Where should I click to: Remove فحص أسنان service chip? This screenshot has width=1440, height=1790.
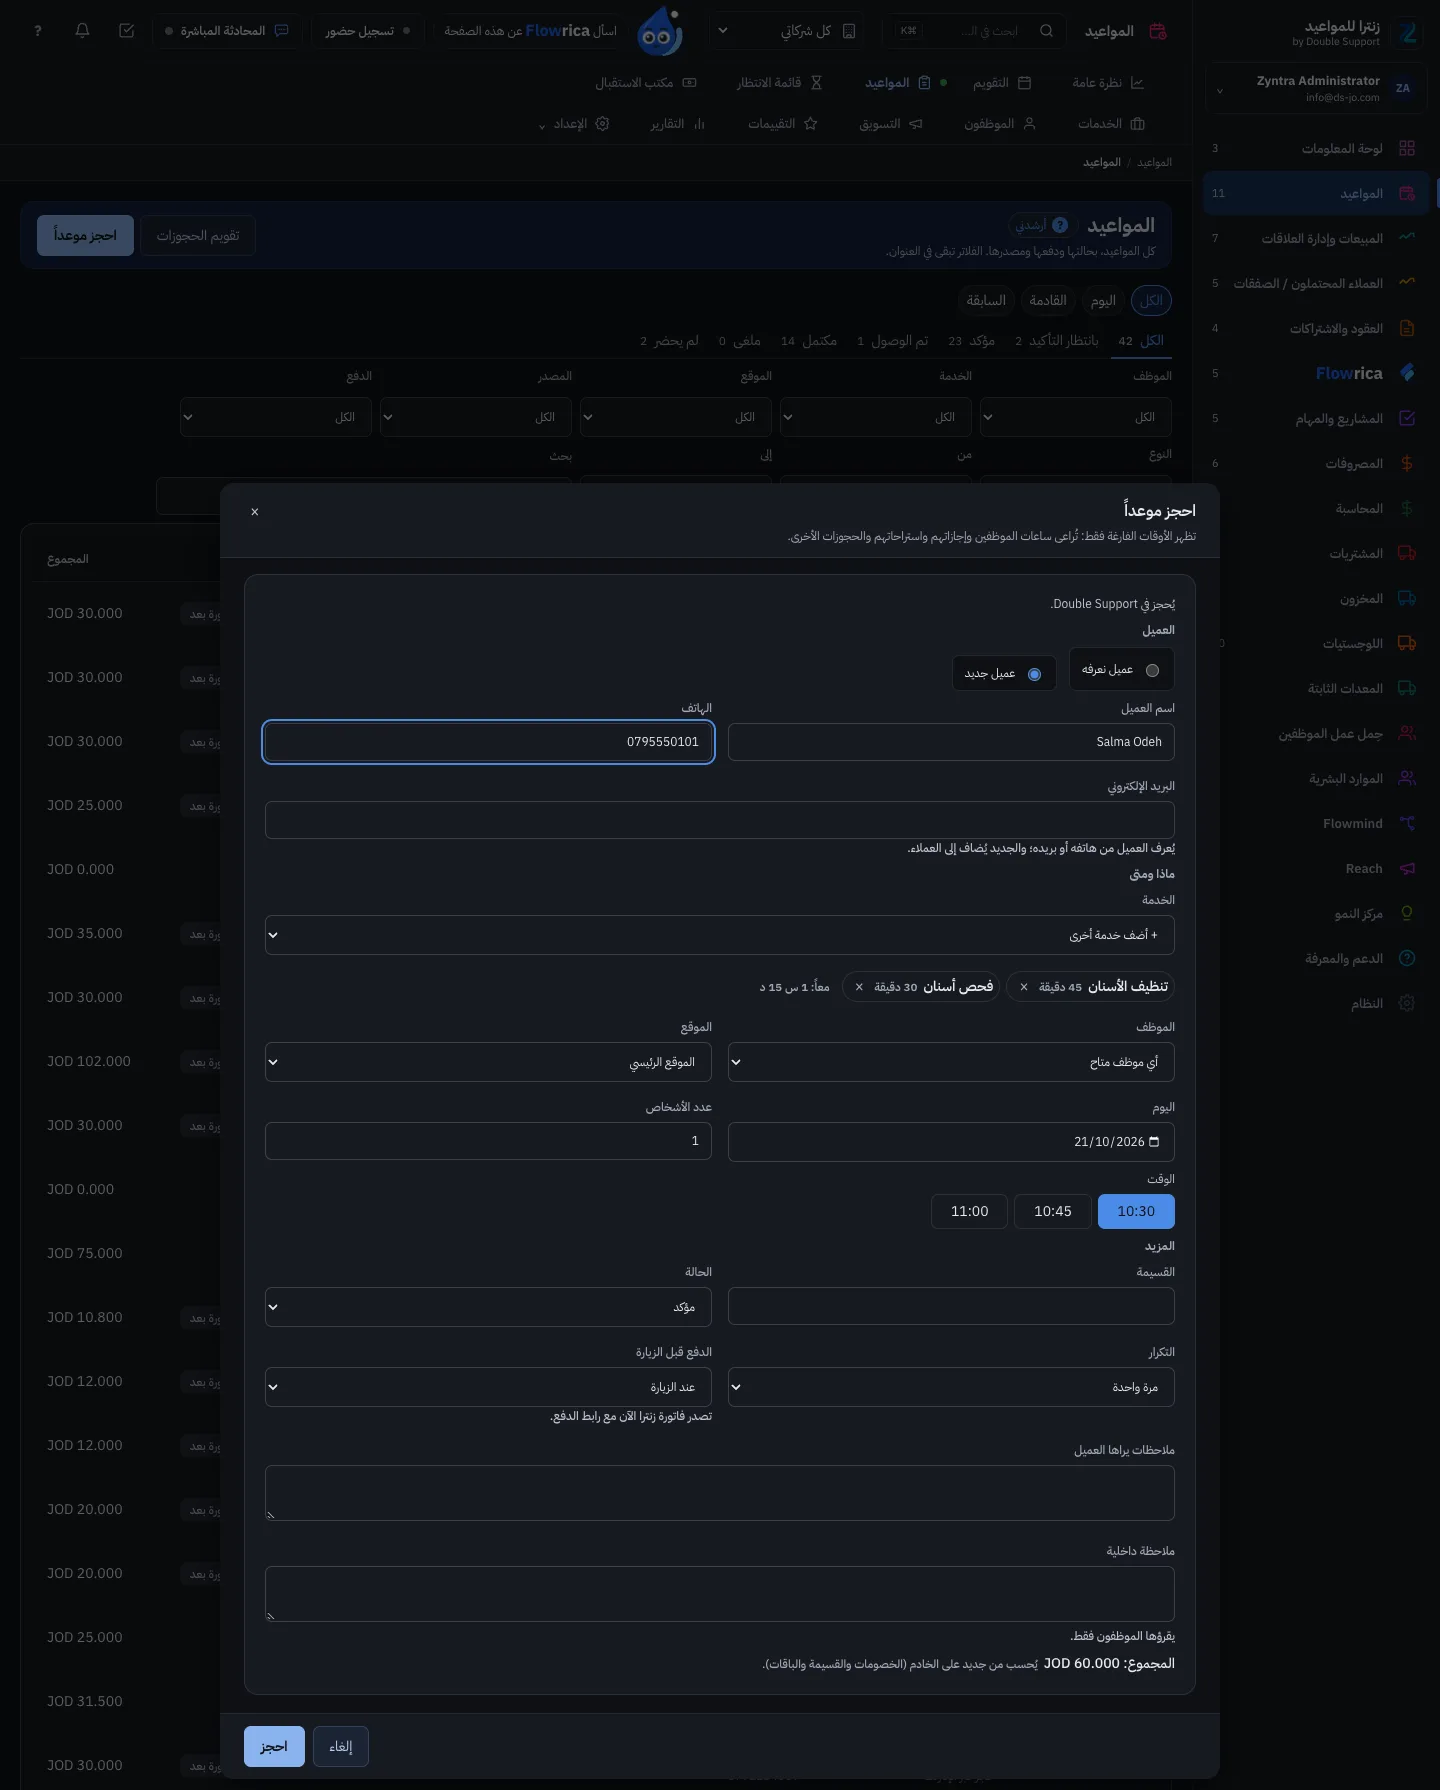(x=859, y=987)
